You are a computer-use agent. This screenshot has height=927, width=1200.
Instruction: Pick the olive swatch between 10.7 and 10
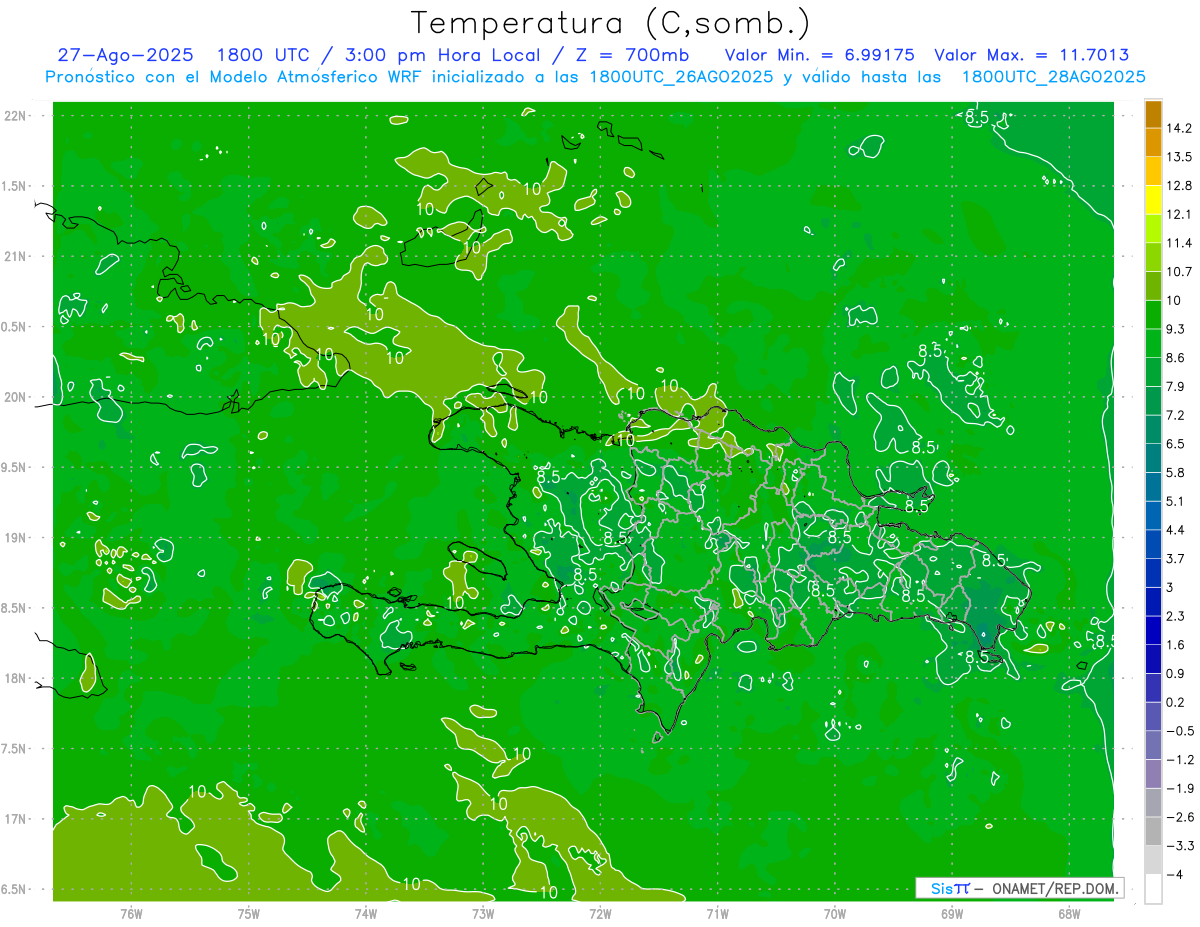coord(1153,286)
